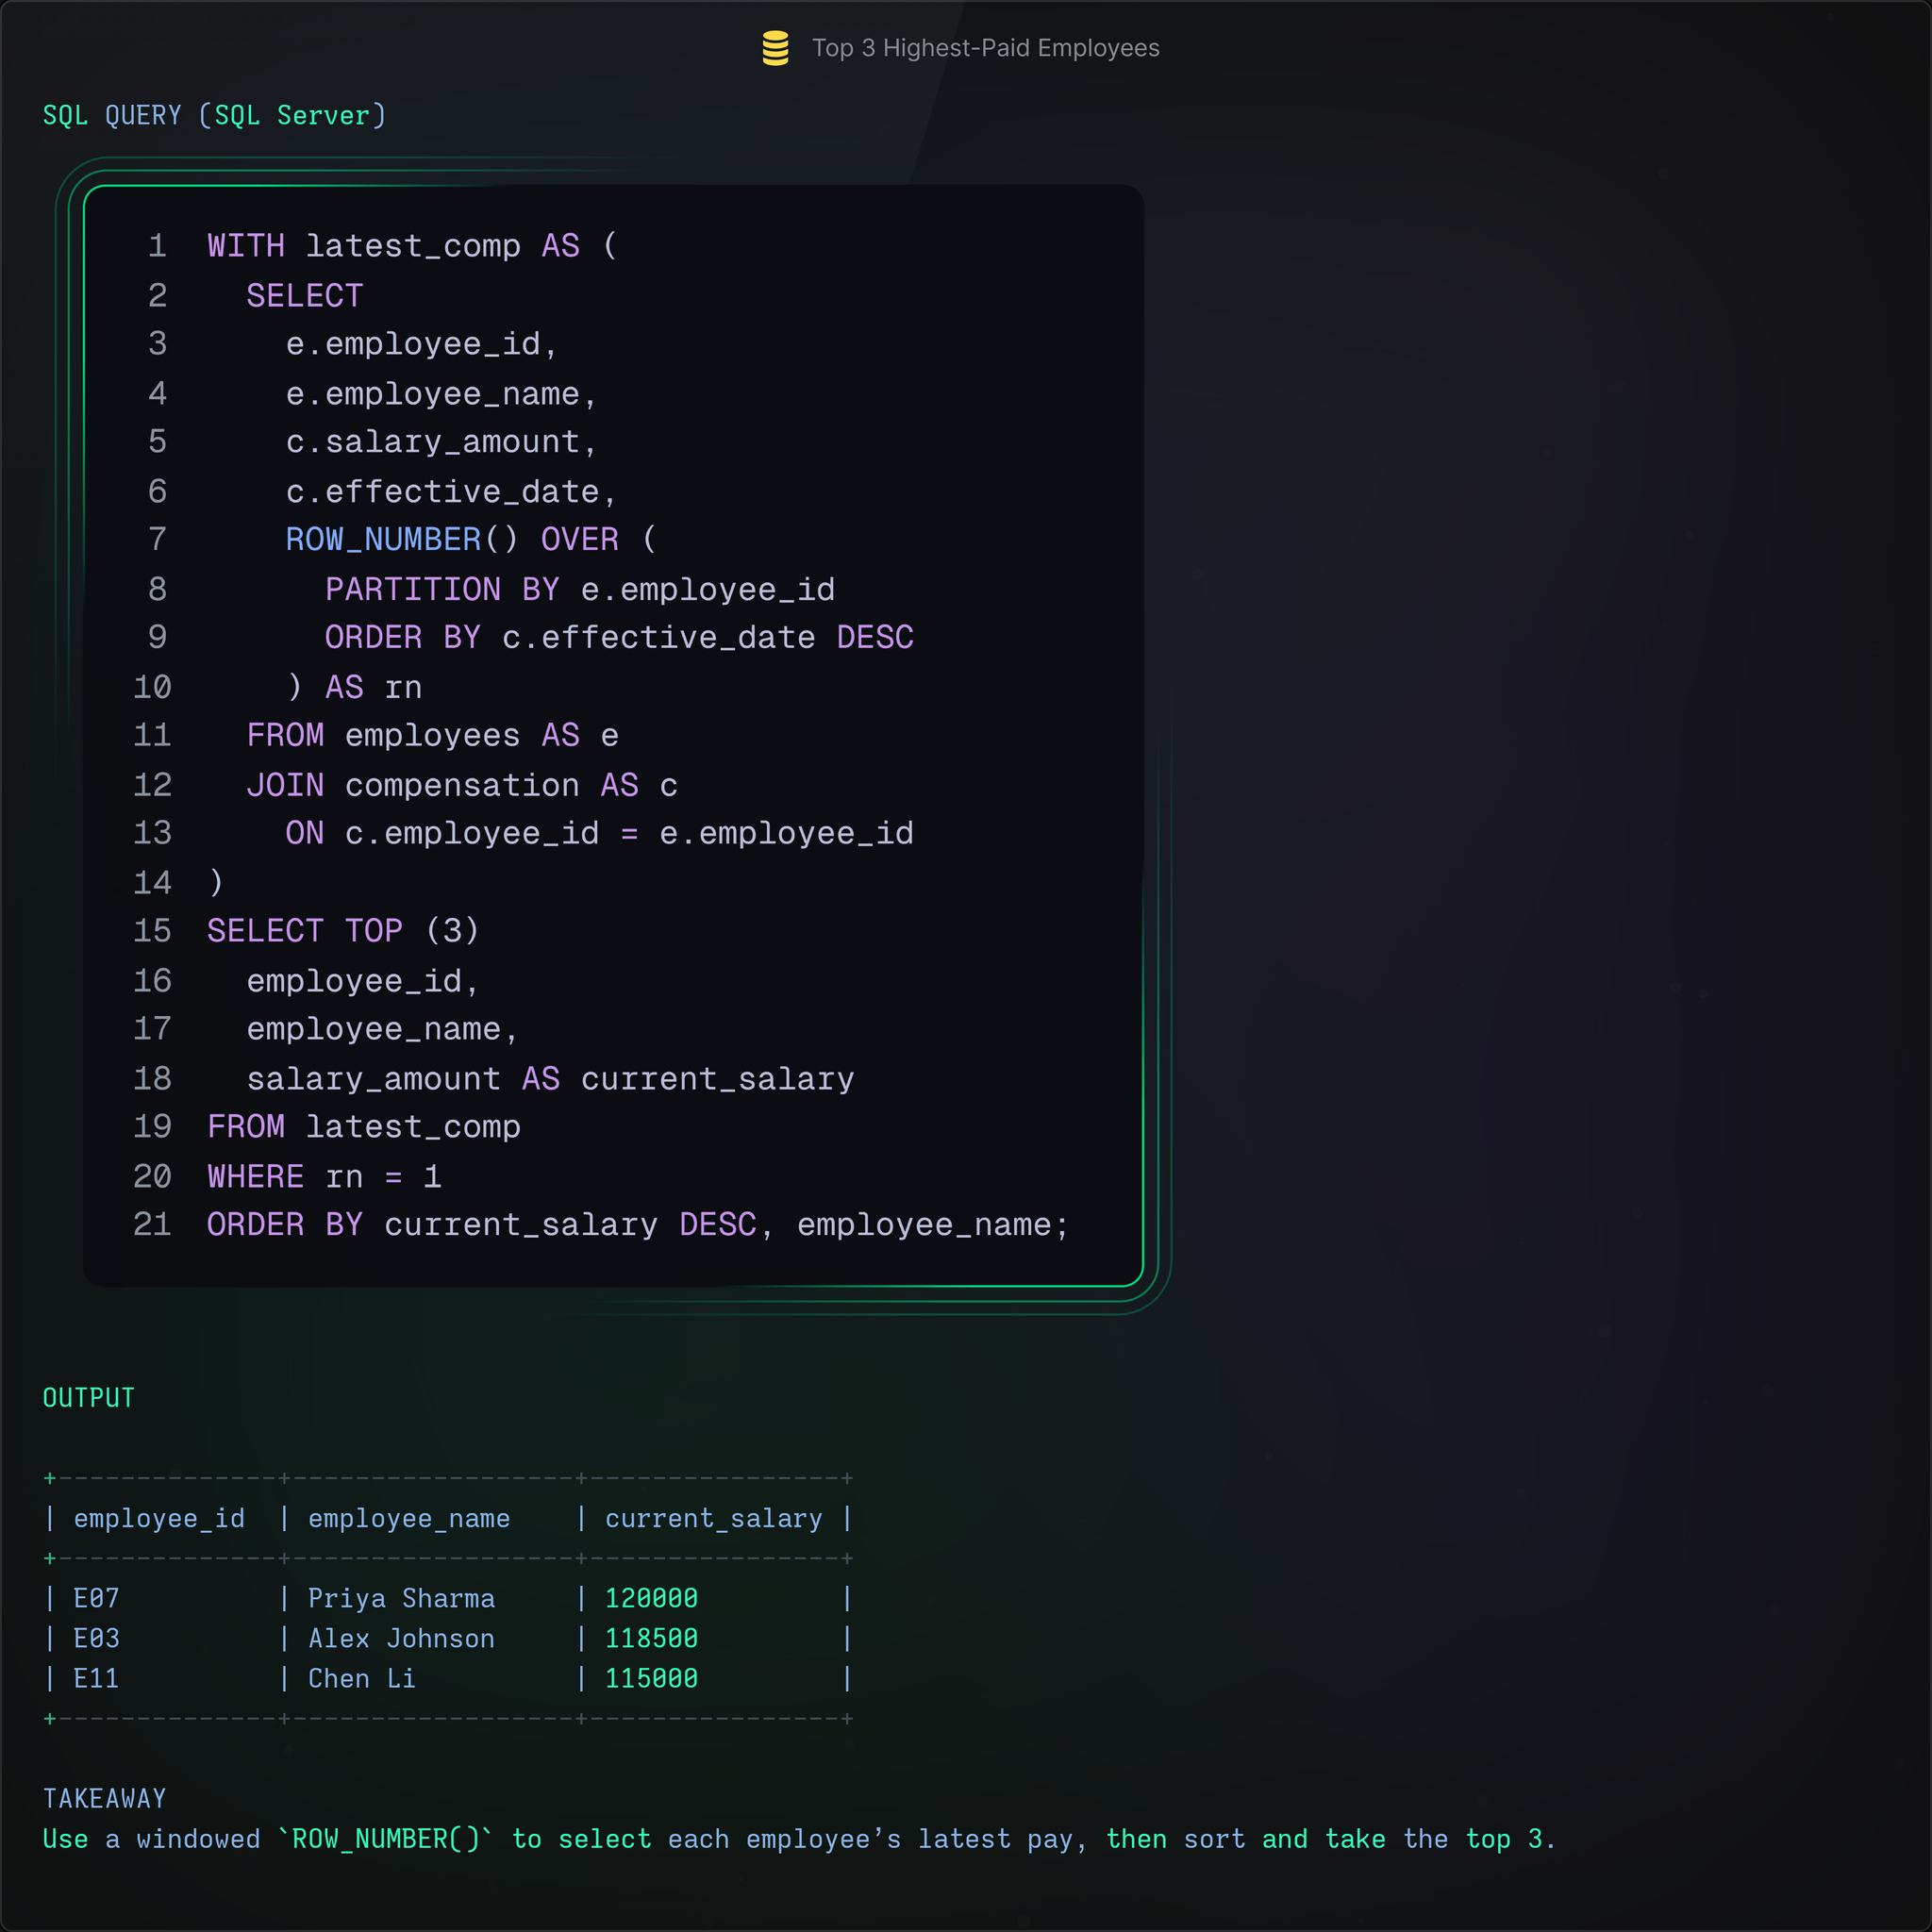Click the 'TAKEAWAY' heading
Screen dimensions: 1932x1932
[x=104, y=1799]
